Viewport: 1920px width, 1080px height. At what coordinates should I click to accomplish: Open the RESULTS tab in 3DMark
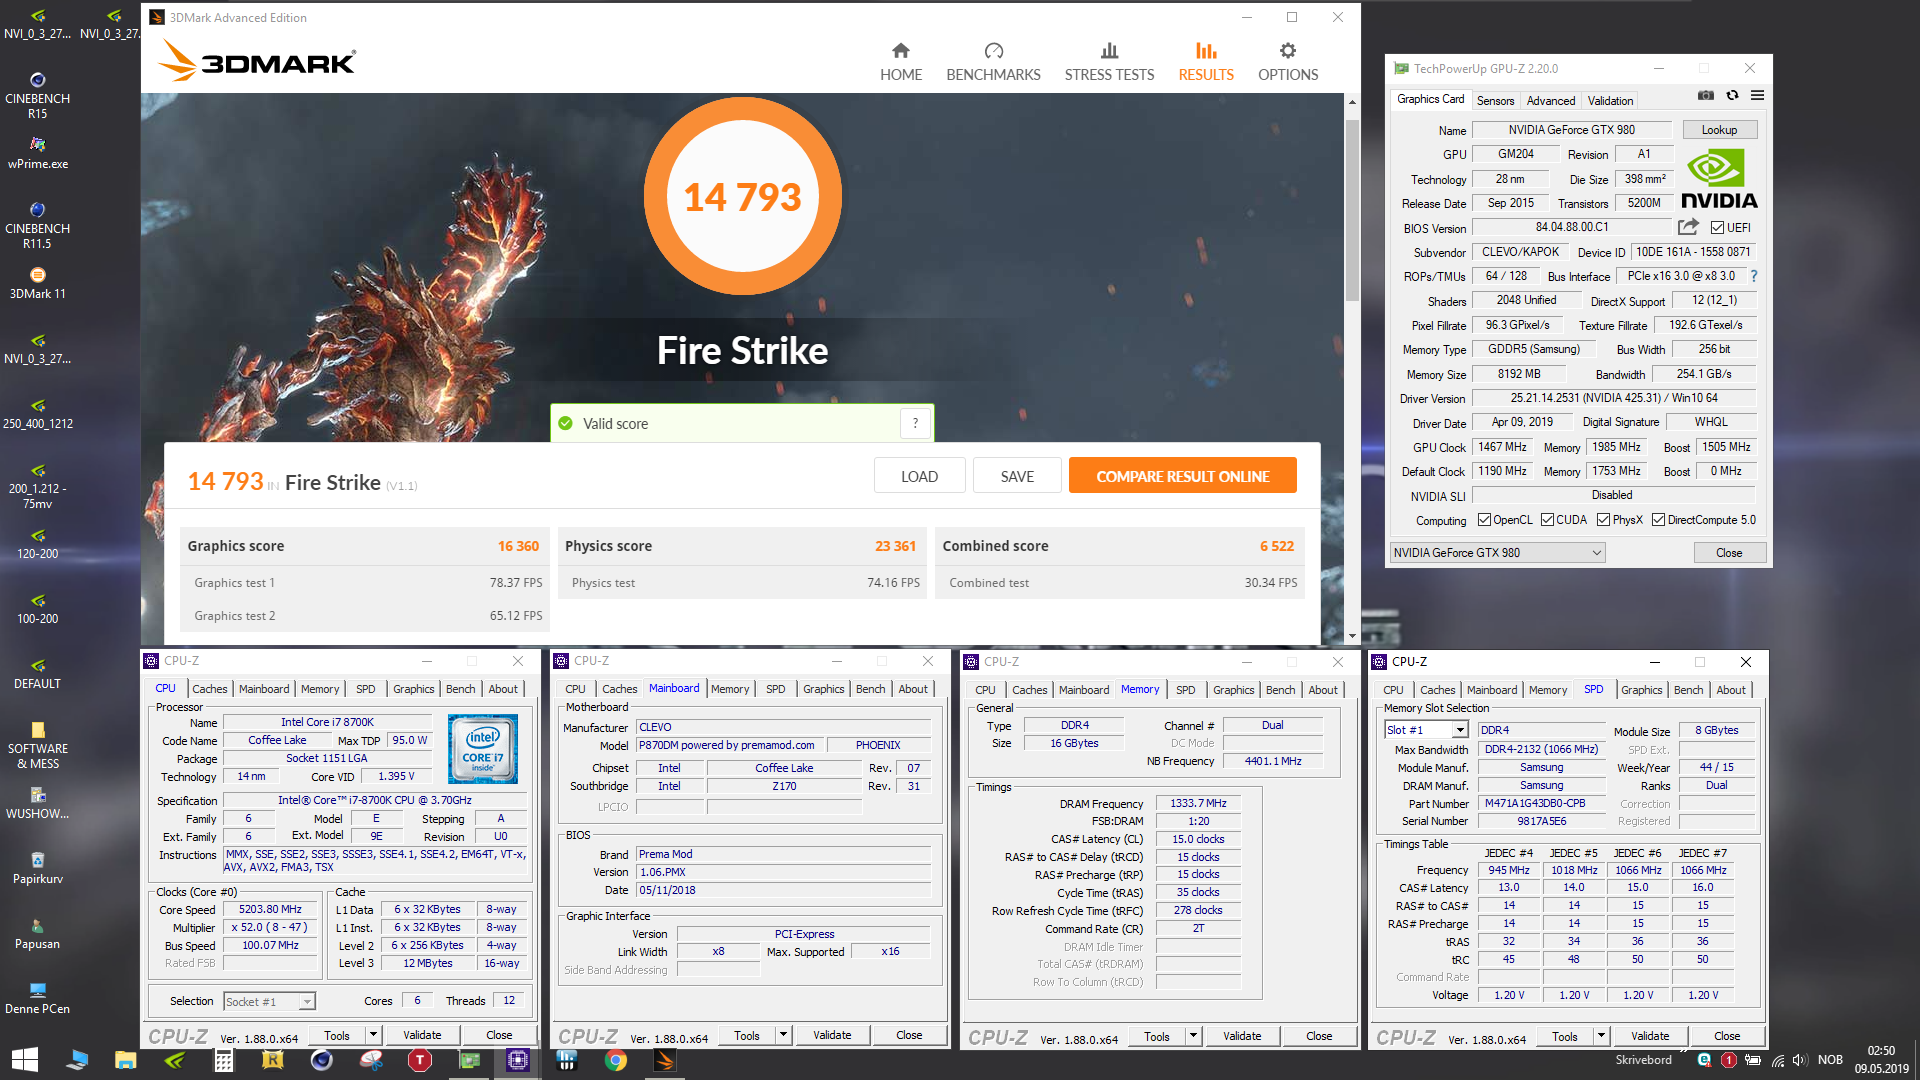(1205, 62)
